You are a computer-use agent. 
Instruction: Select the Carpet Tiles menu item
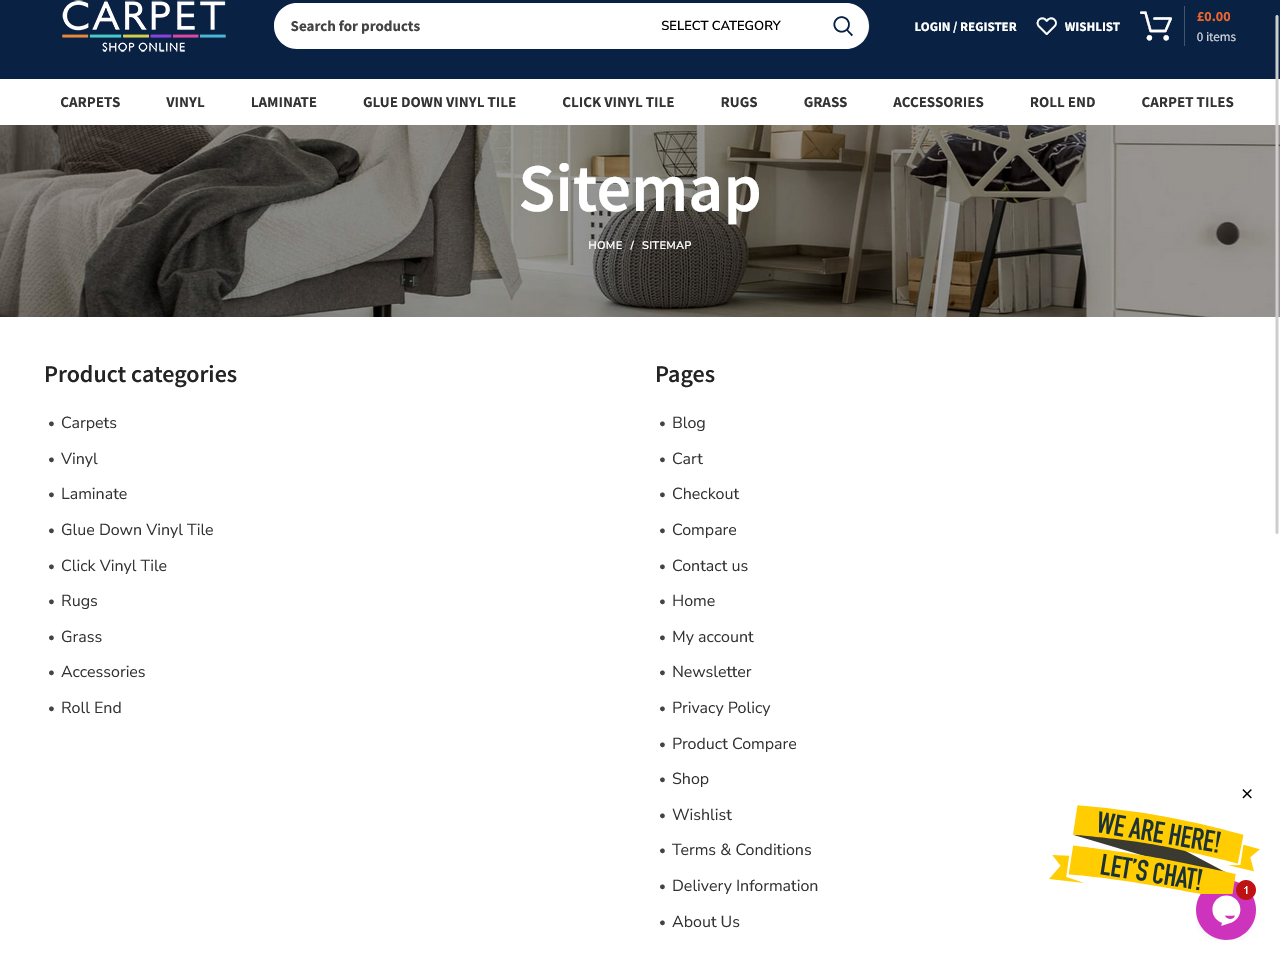tap(1187, 102)
